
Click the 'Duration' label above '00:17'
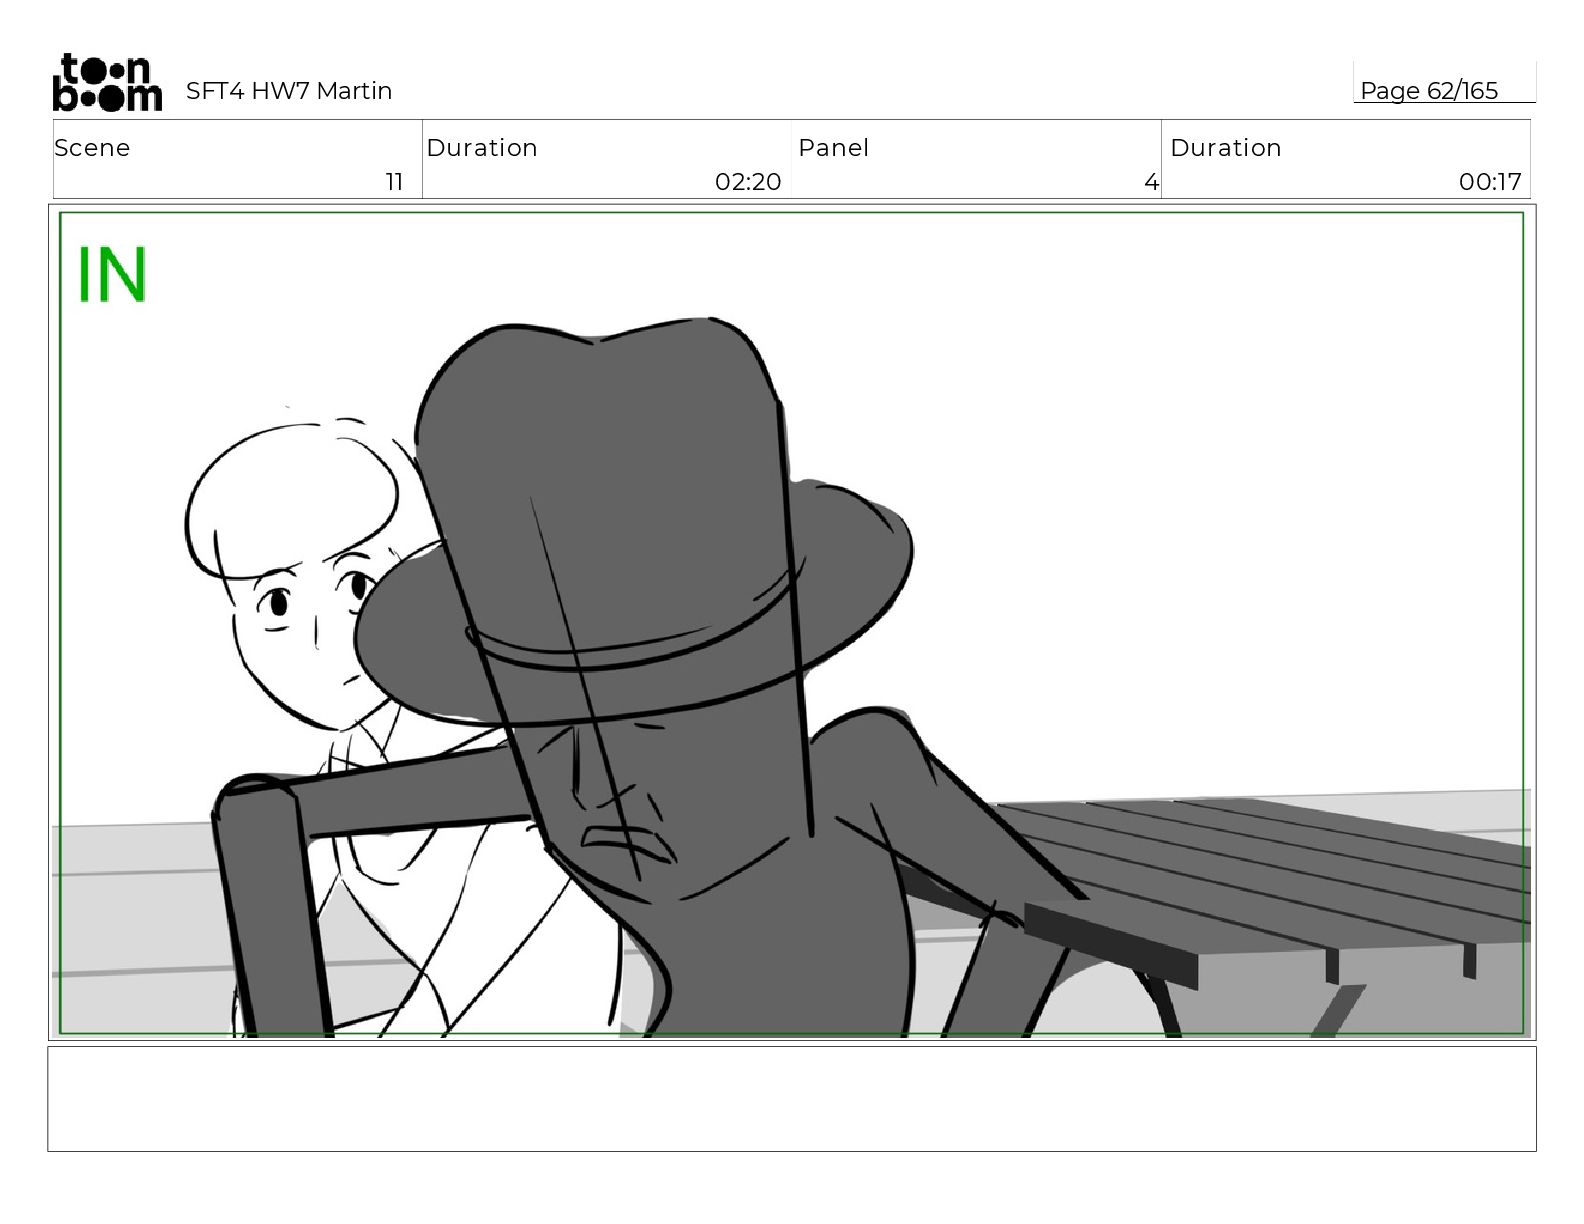pyautogui.click(x=1226, y=148)
